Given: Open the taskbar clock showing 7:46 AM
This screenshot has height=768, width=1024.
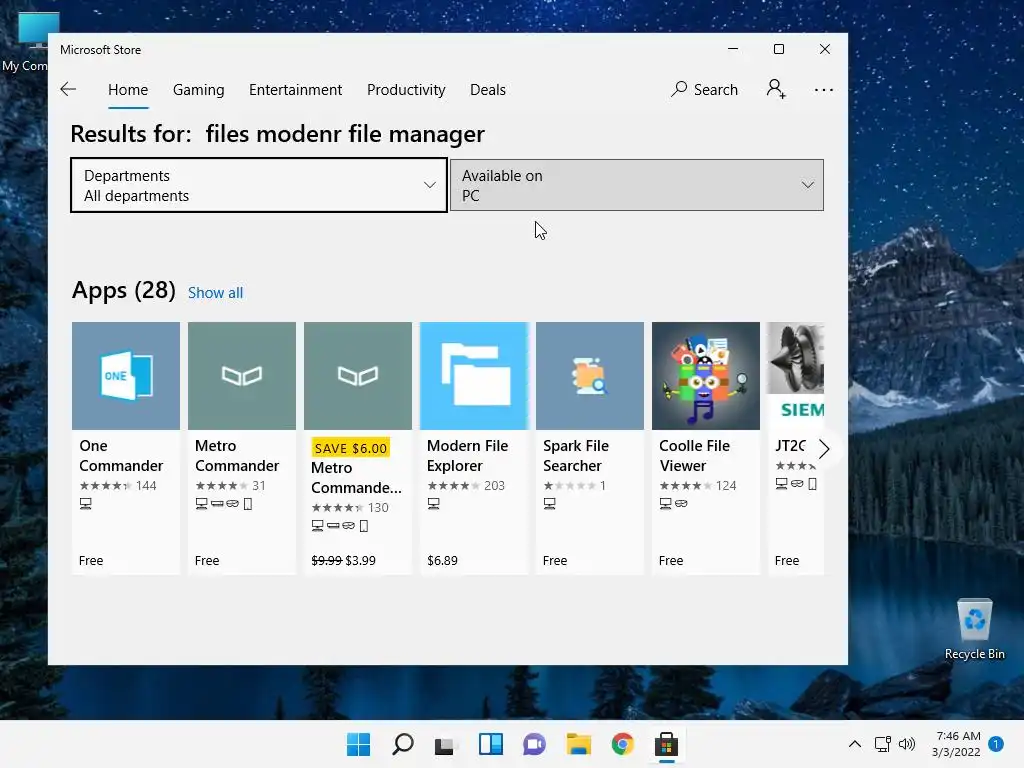Looking at the screenshot, I should tap(956, 744).
